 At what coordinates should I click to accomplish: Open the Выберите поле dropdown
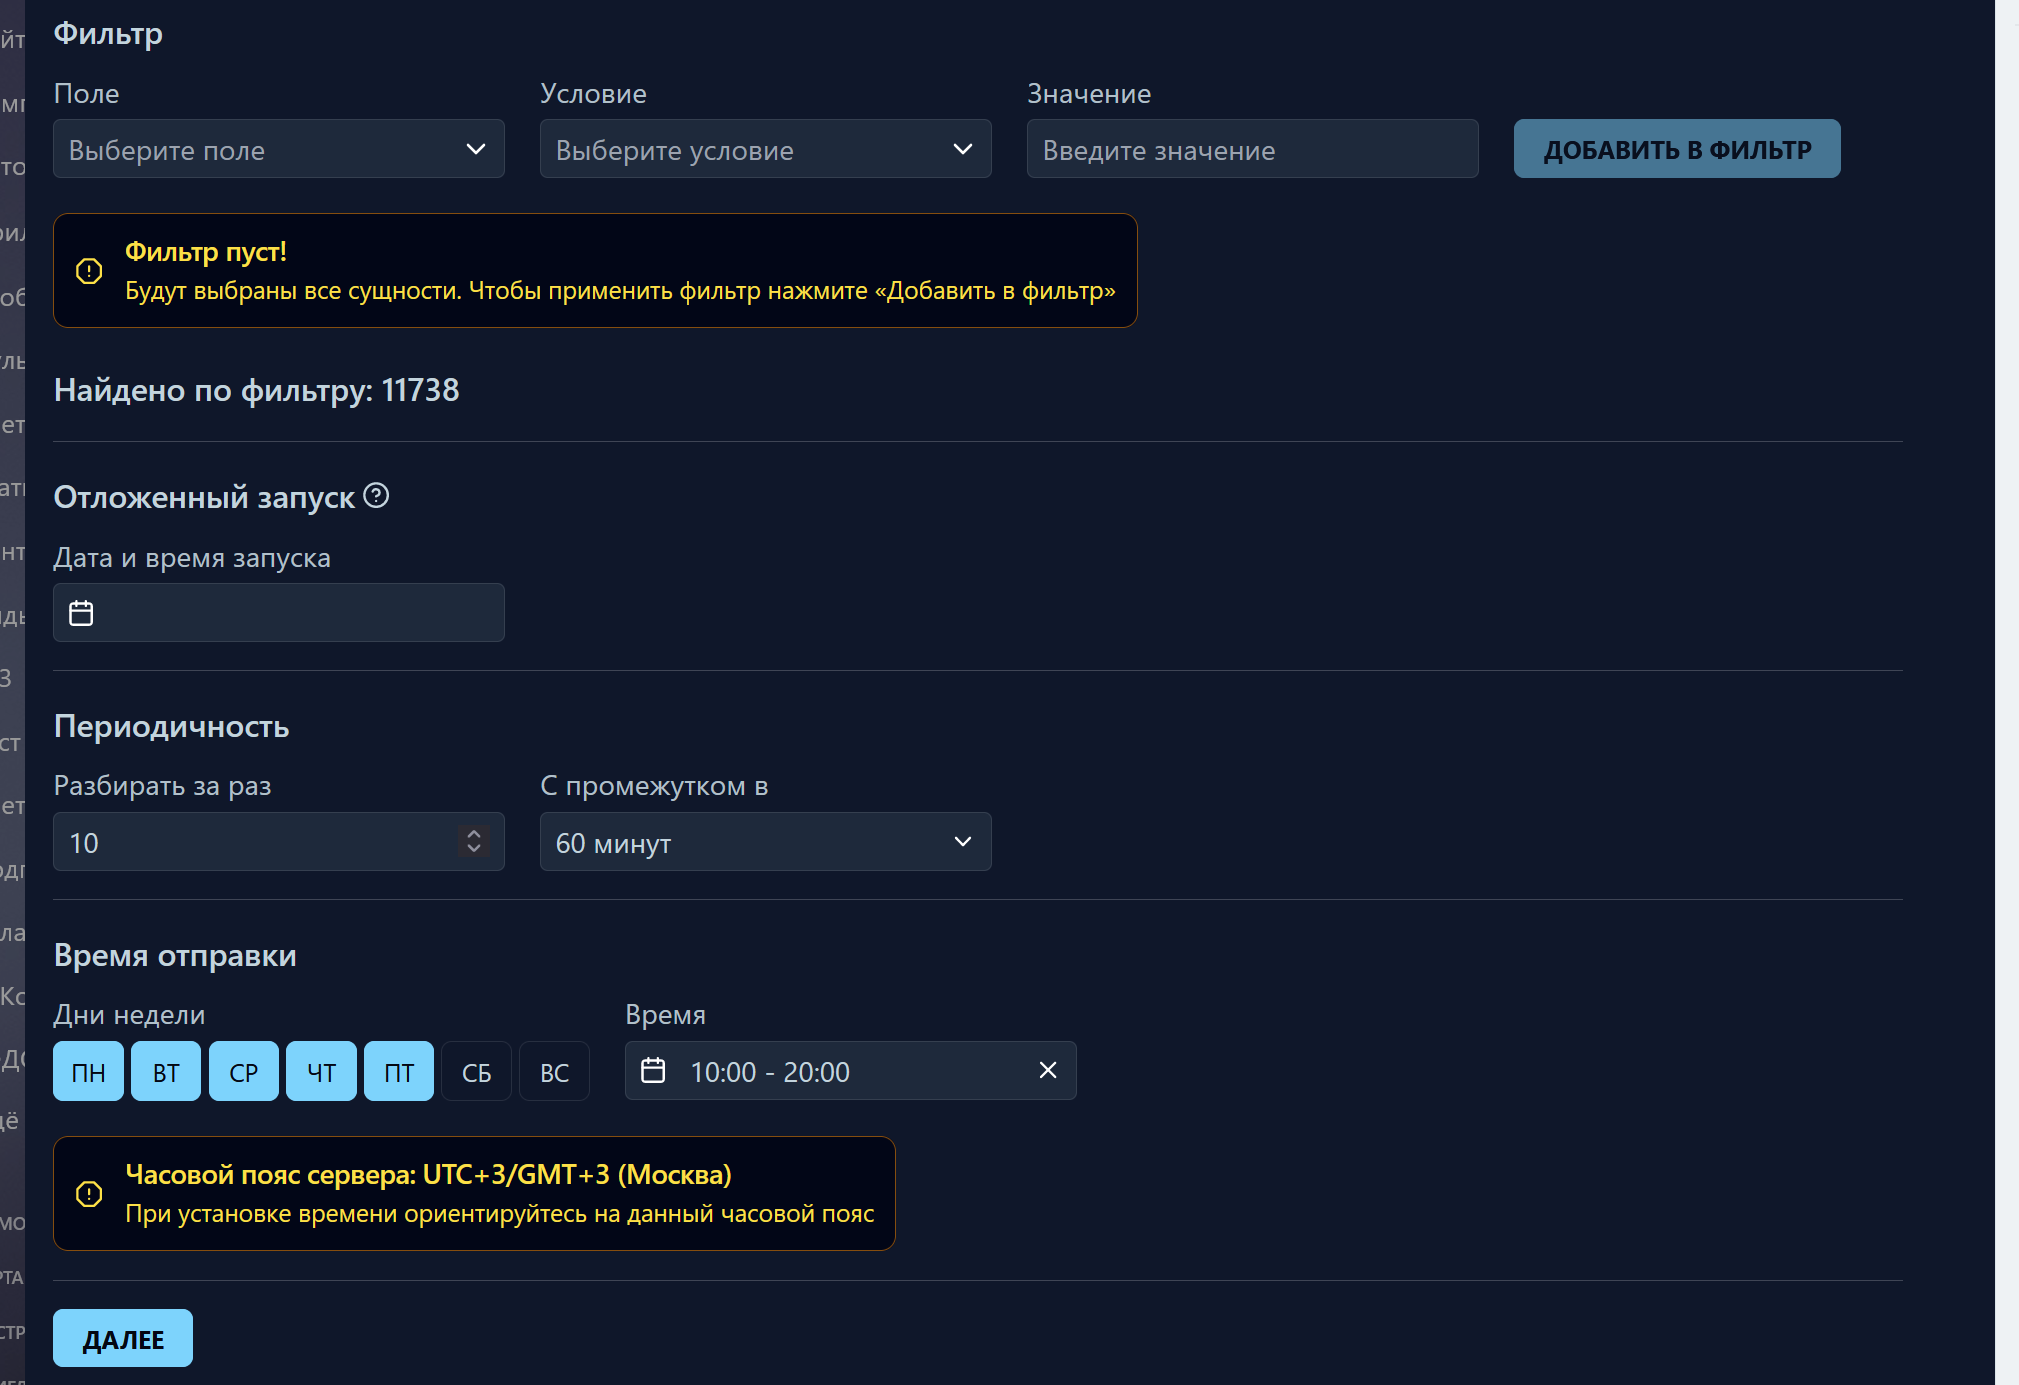click(278, 149)
